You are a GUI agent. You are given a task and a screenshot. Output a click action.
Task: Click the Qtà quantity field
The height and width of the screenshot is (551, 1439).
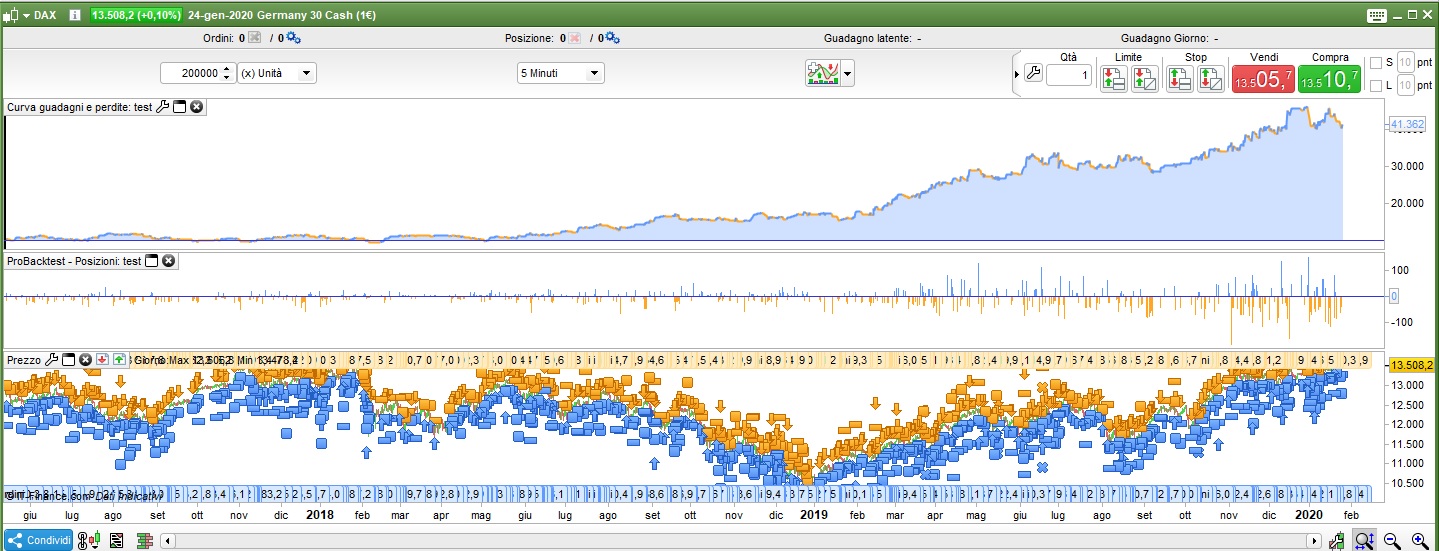coord(1069,75)
